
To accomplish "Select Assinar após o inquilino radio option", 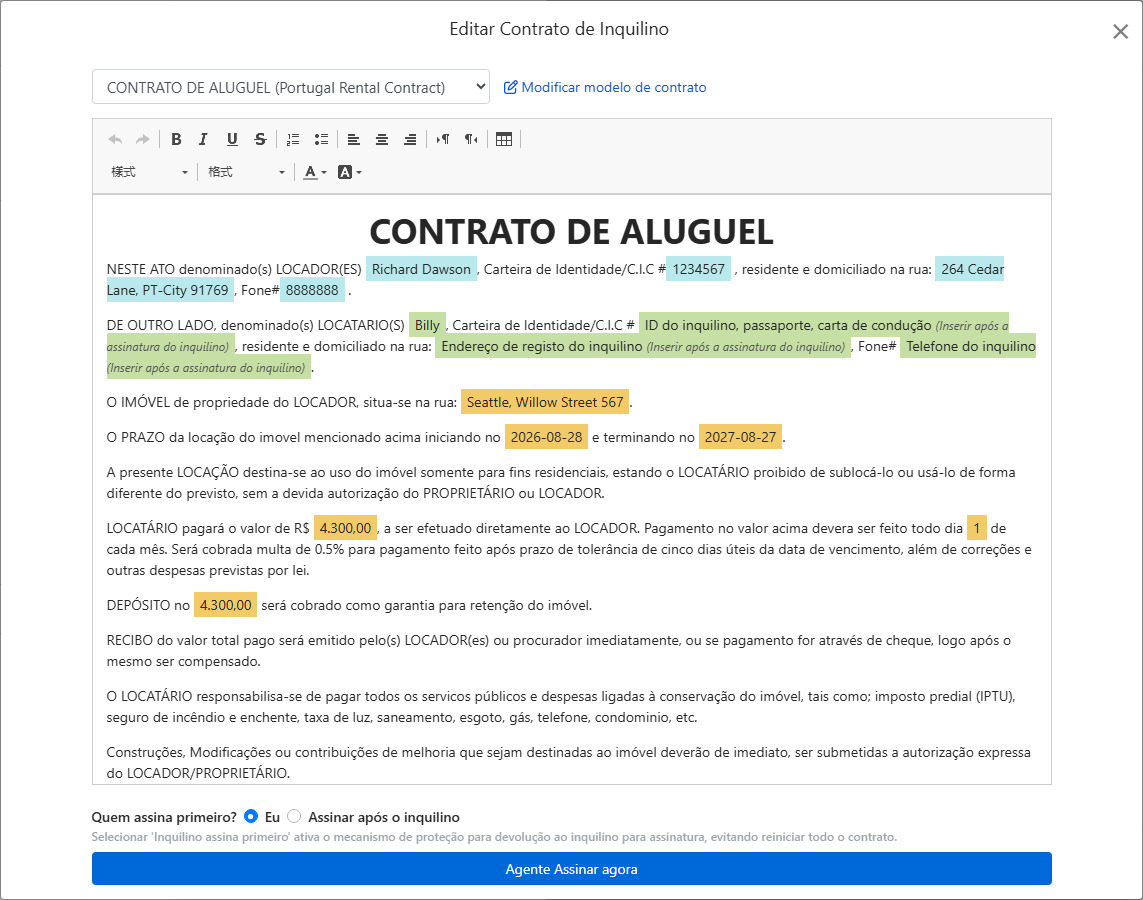I will tap(294, 816).
